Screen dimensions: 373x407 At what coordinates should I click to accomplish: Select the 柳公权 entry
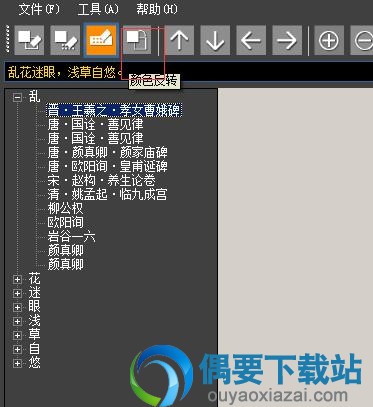point(65,208)
